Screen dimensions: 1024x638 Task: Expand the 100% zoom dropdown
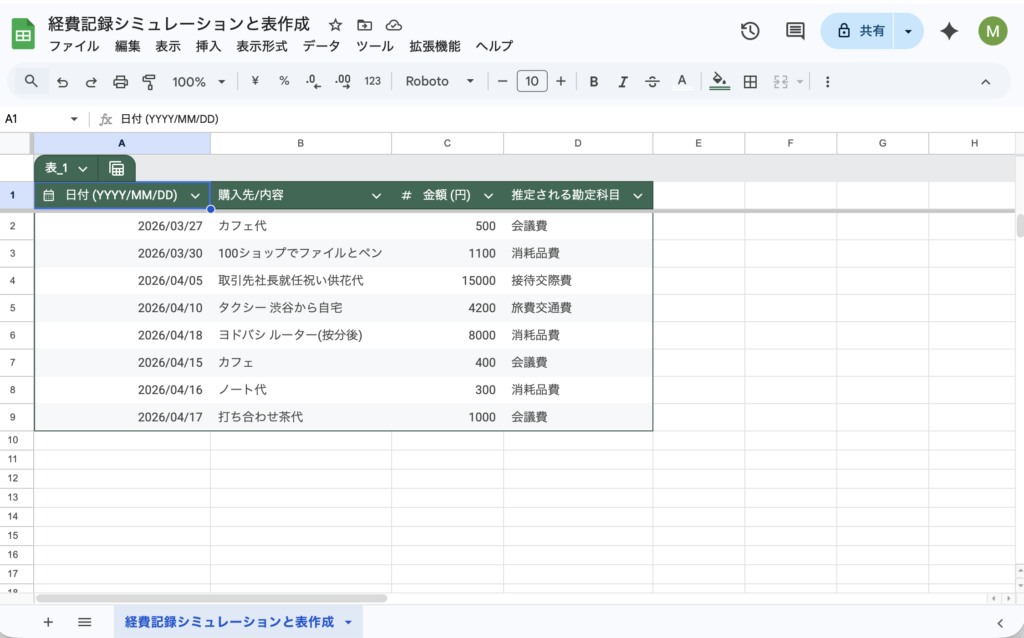[198, 82]
